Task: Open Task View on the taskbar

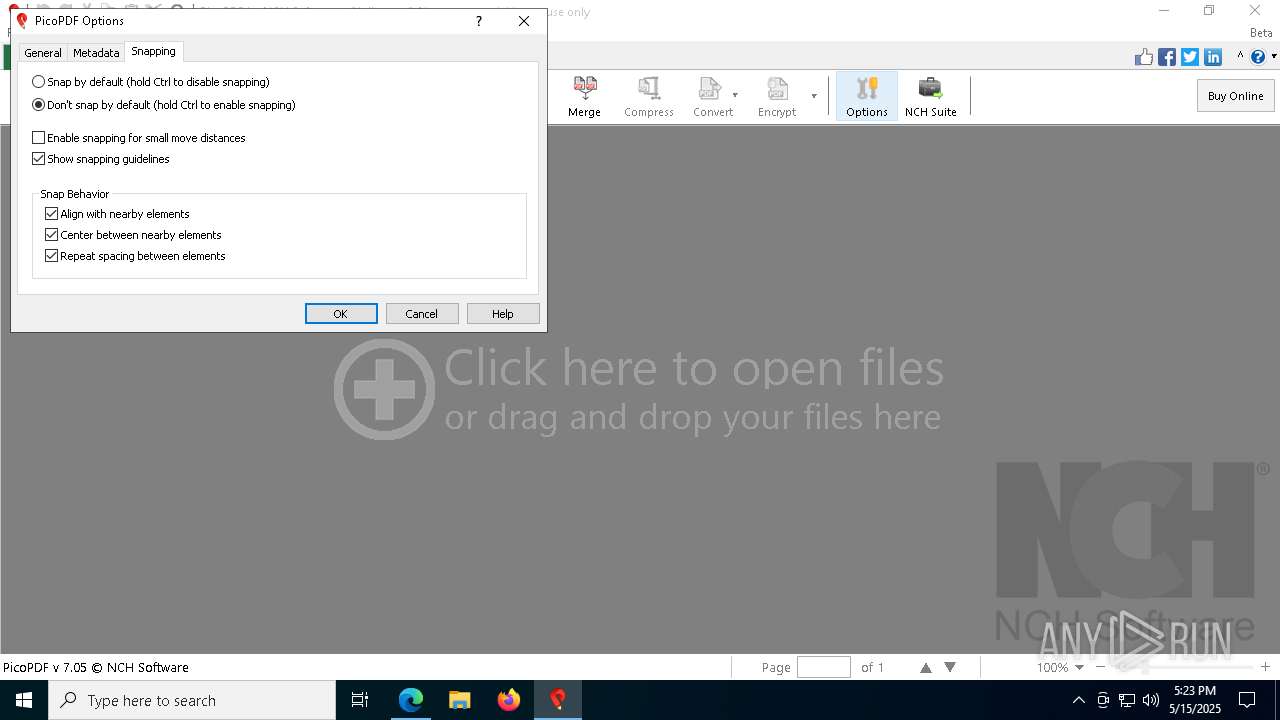Action: [x=360, y=700]
